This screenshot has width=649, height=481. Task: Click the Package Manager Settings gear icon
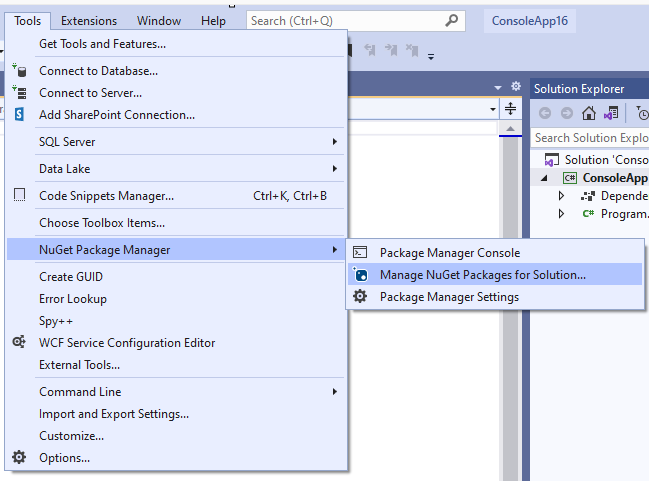coord(360,296)
